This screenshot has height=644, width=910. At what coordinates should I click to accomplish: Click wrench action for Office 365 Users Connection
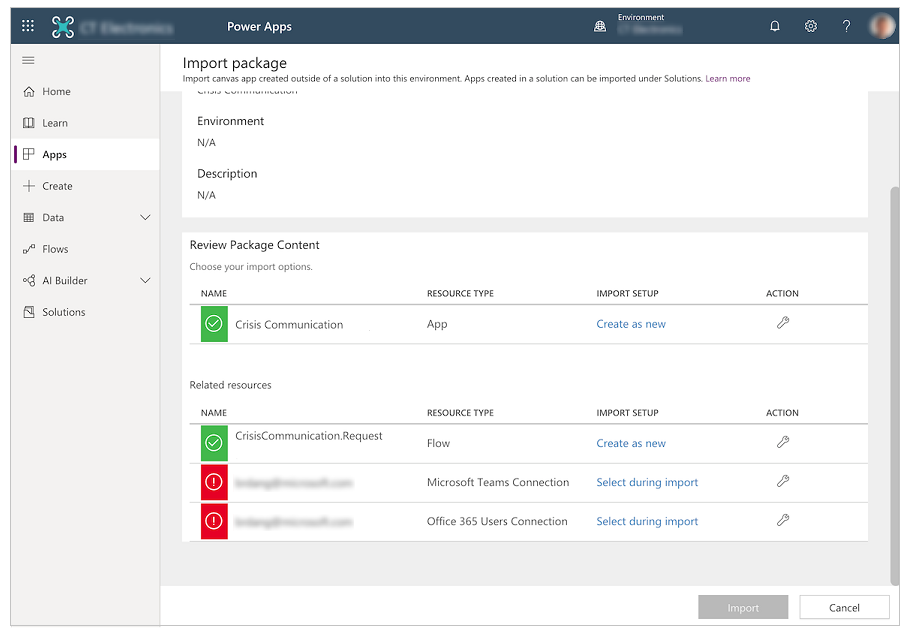(x=783, y=520)
